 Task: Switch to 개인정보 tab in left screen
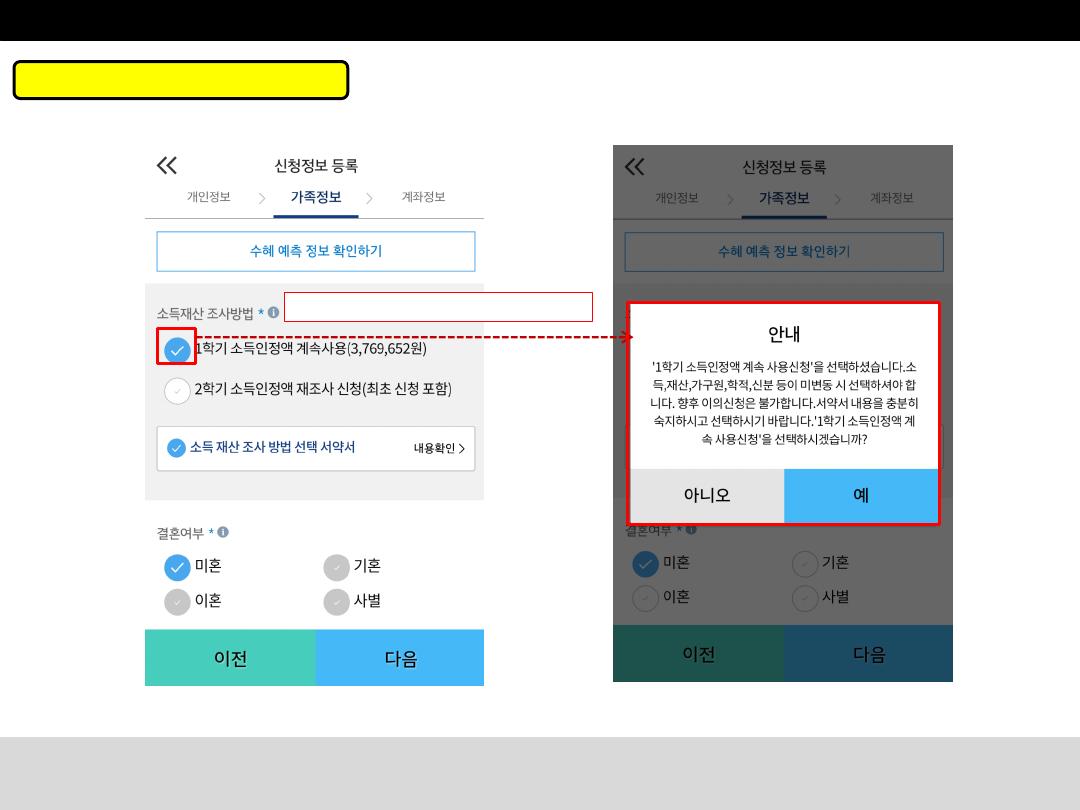[209, 197]
